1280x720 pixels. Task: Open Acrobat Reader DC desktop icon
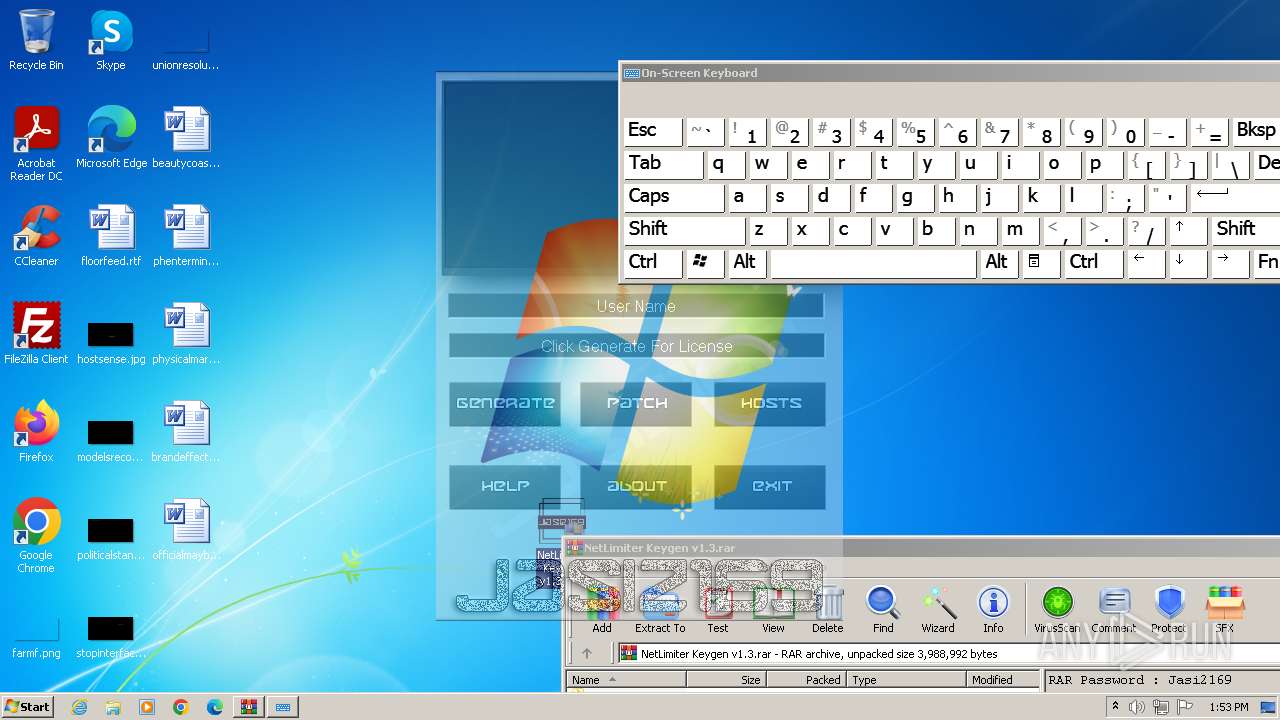pyautogui.click(x=36, y=144)
